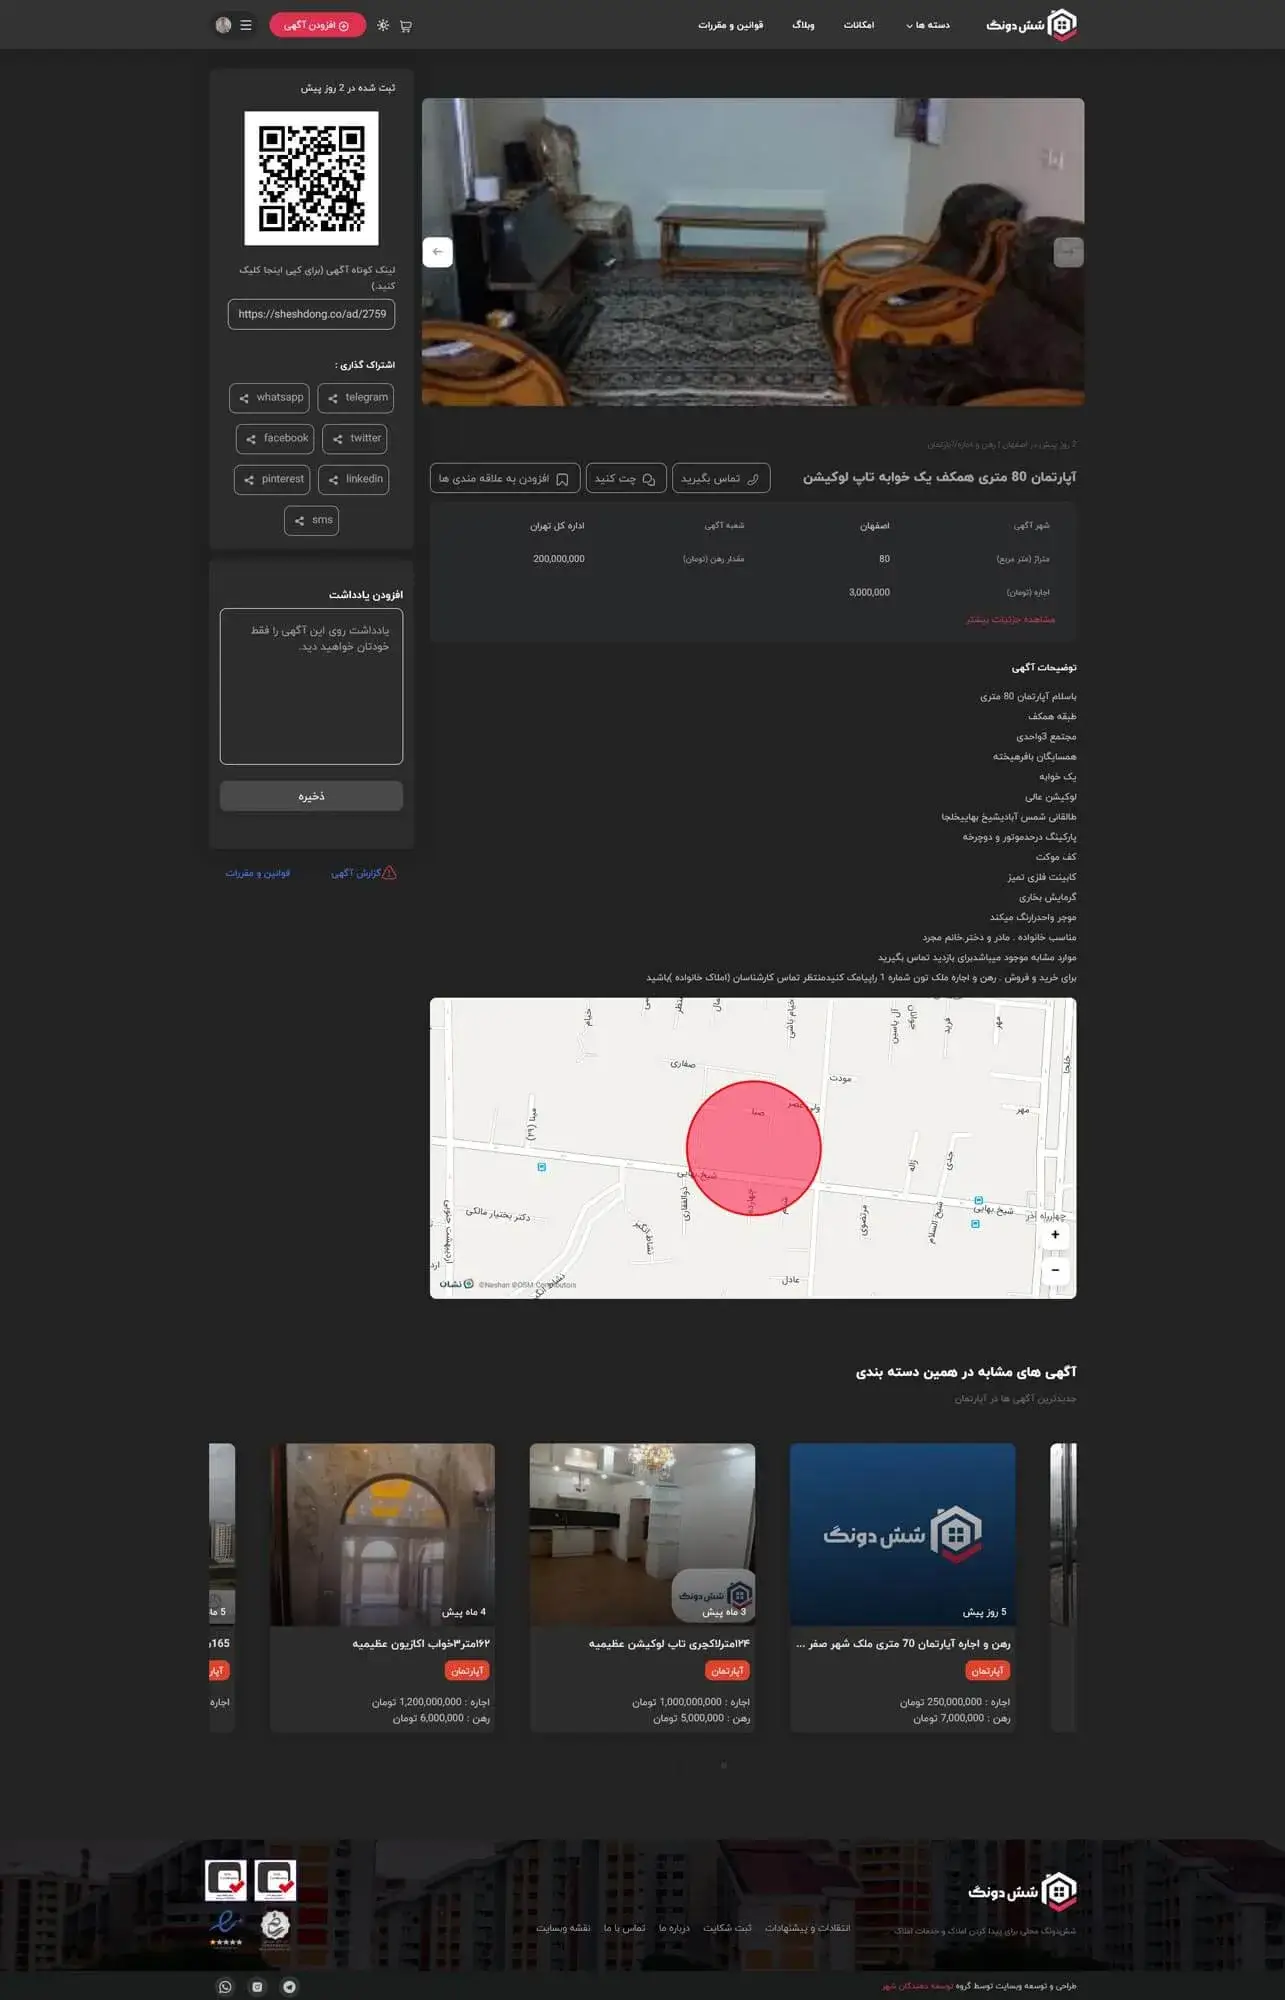The image size is (1285, 2000).
Task: Zoom in the map with plus button
Action: click(1055, 1235)
